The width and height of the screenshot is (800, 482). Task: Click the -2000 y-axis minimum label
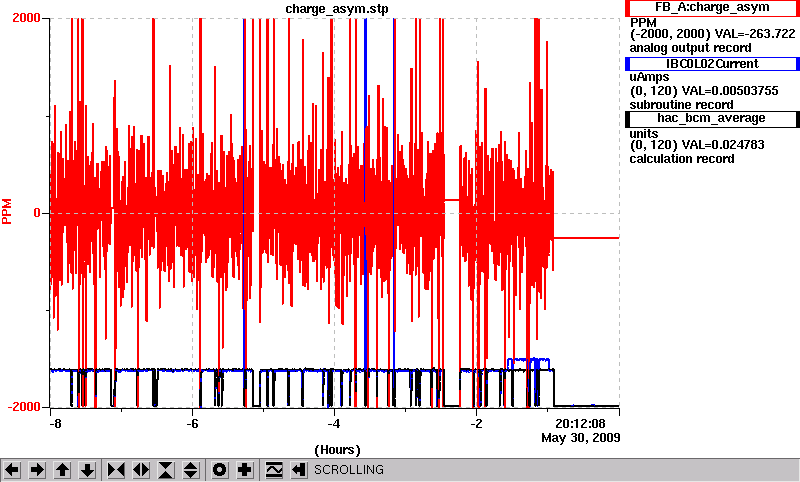click(23, 407)
